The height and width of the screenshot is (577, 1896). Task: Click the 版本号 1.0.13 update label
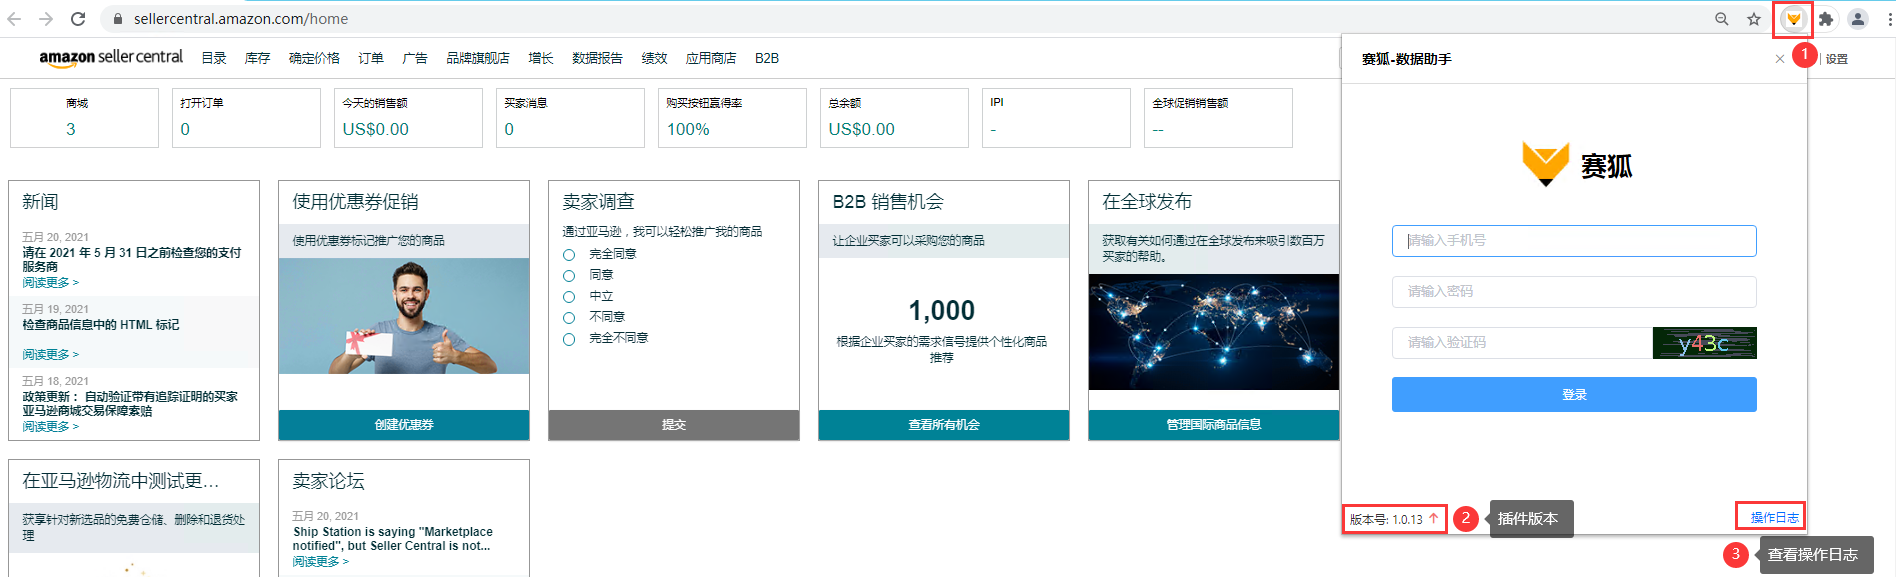point(1393,519)
